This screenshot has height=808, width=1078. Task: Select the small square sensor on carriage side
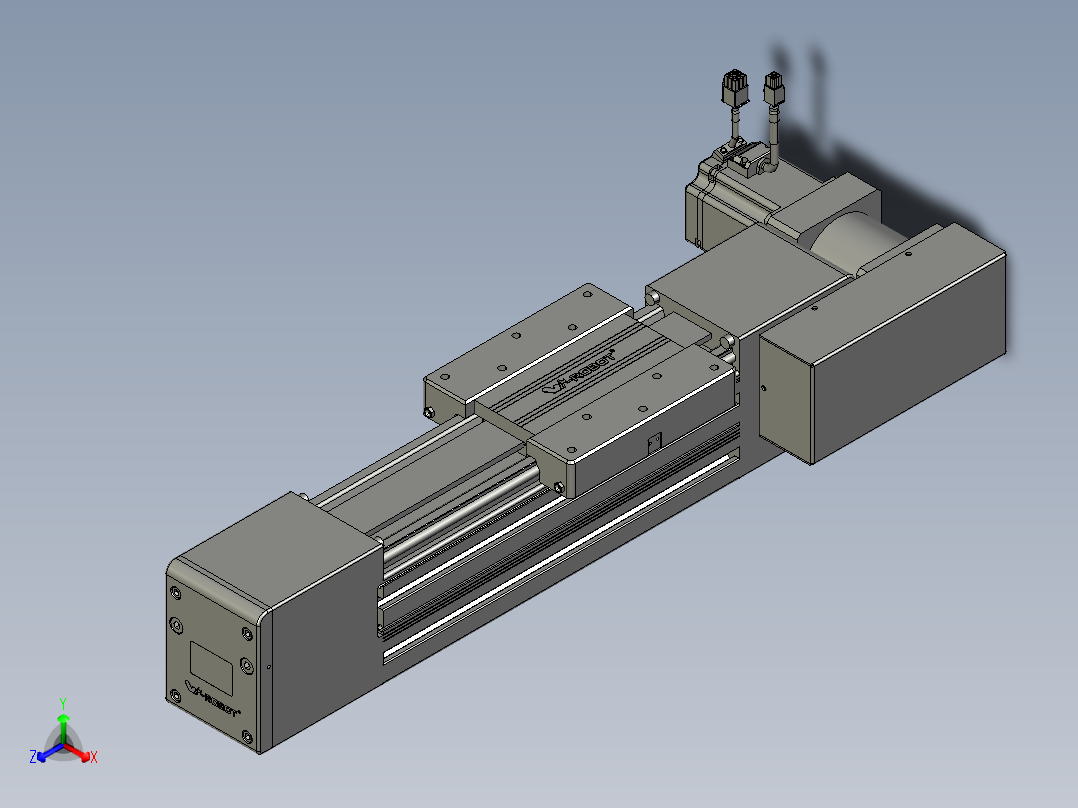coord(654,442)
